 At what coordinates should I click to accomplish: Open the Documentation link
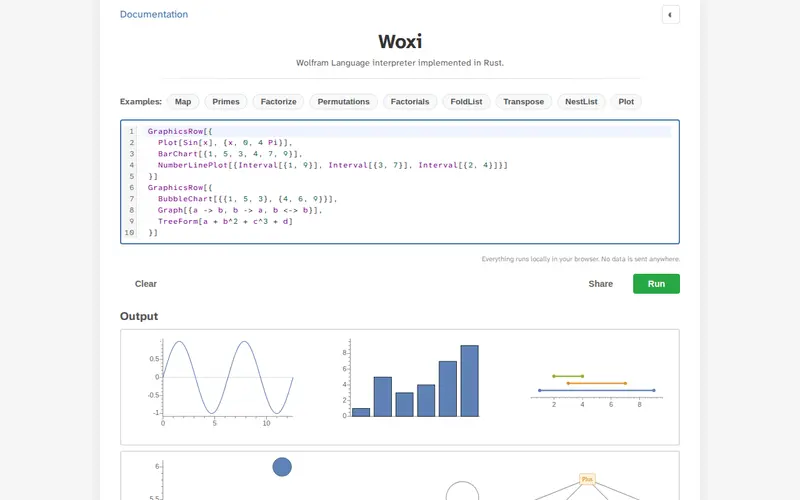click(x=154, y=14)
